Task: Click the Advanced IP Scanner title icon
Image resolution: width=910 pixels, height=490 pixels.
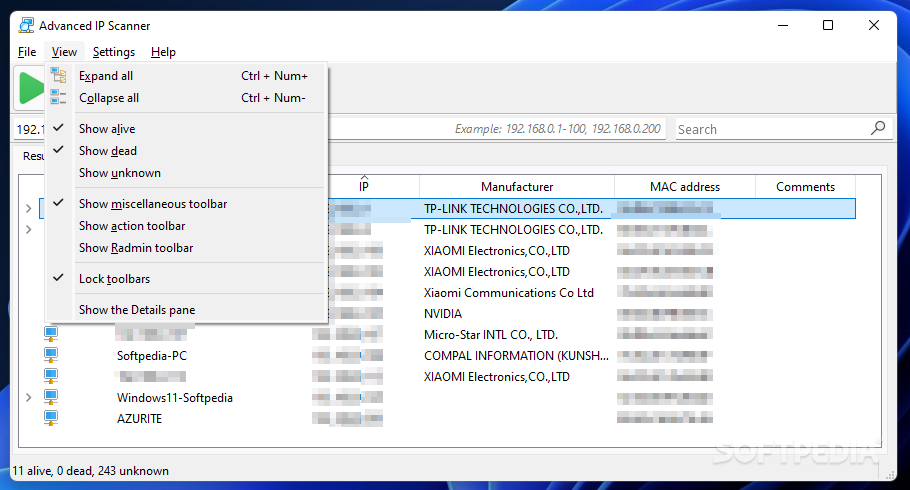Action: (26, 26)
